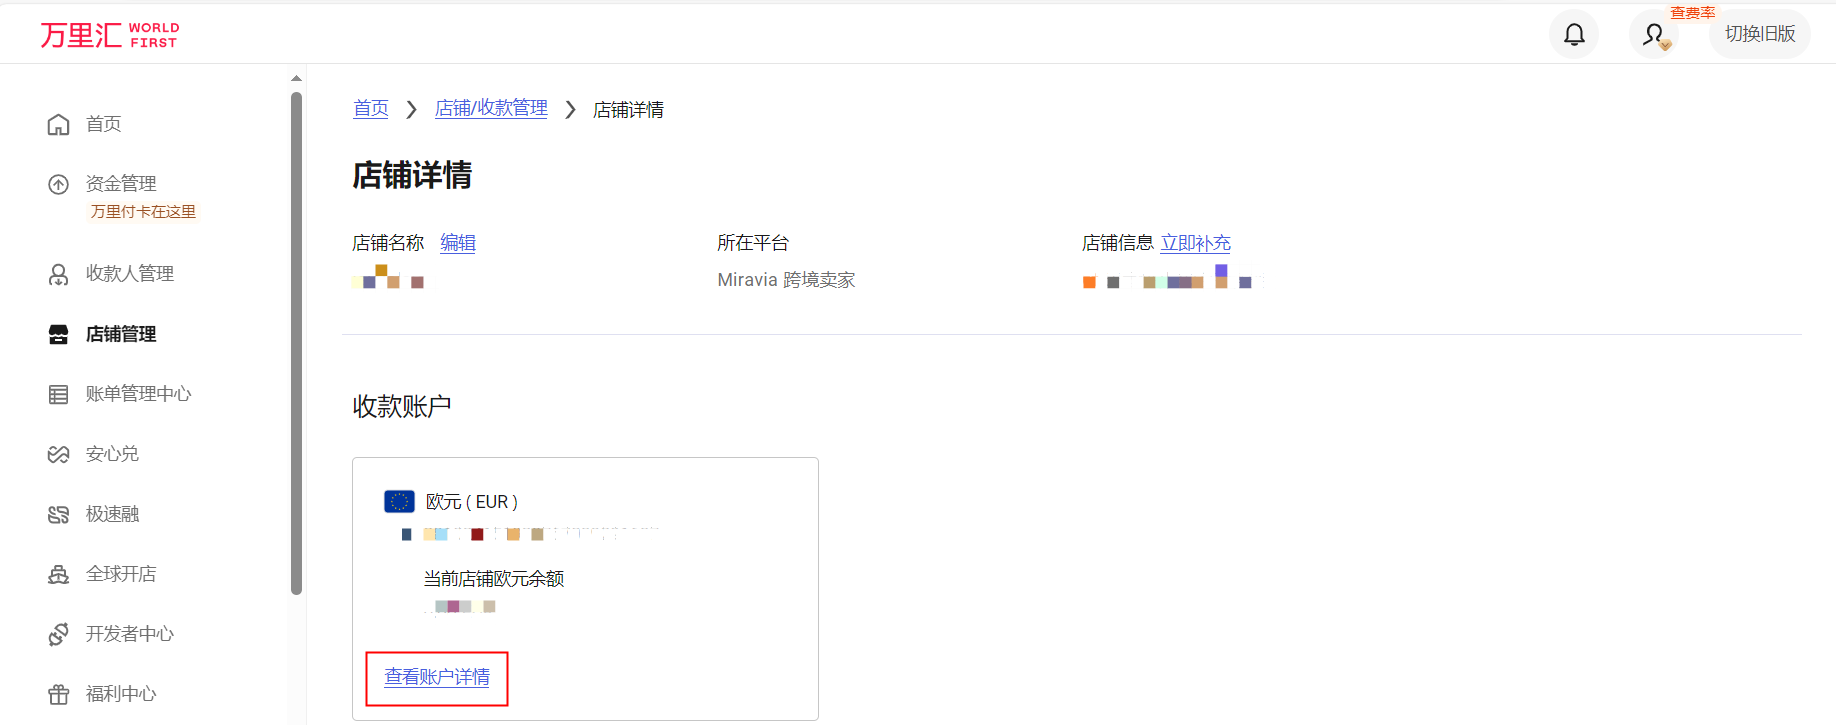Click the 首页 home icon in sidebar
This screenshot has width=1836, height=725.
click(59, 124)
